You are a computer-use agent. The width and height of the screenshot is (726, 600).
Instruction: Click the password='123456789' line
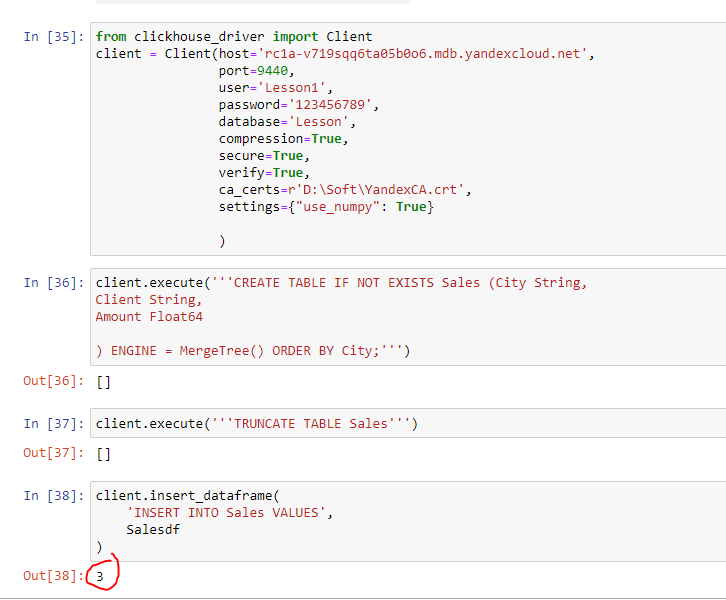point(299,105)
